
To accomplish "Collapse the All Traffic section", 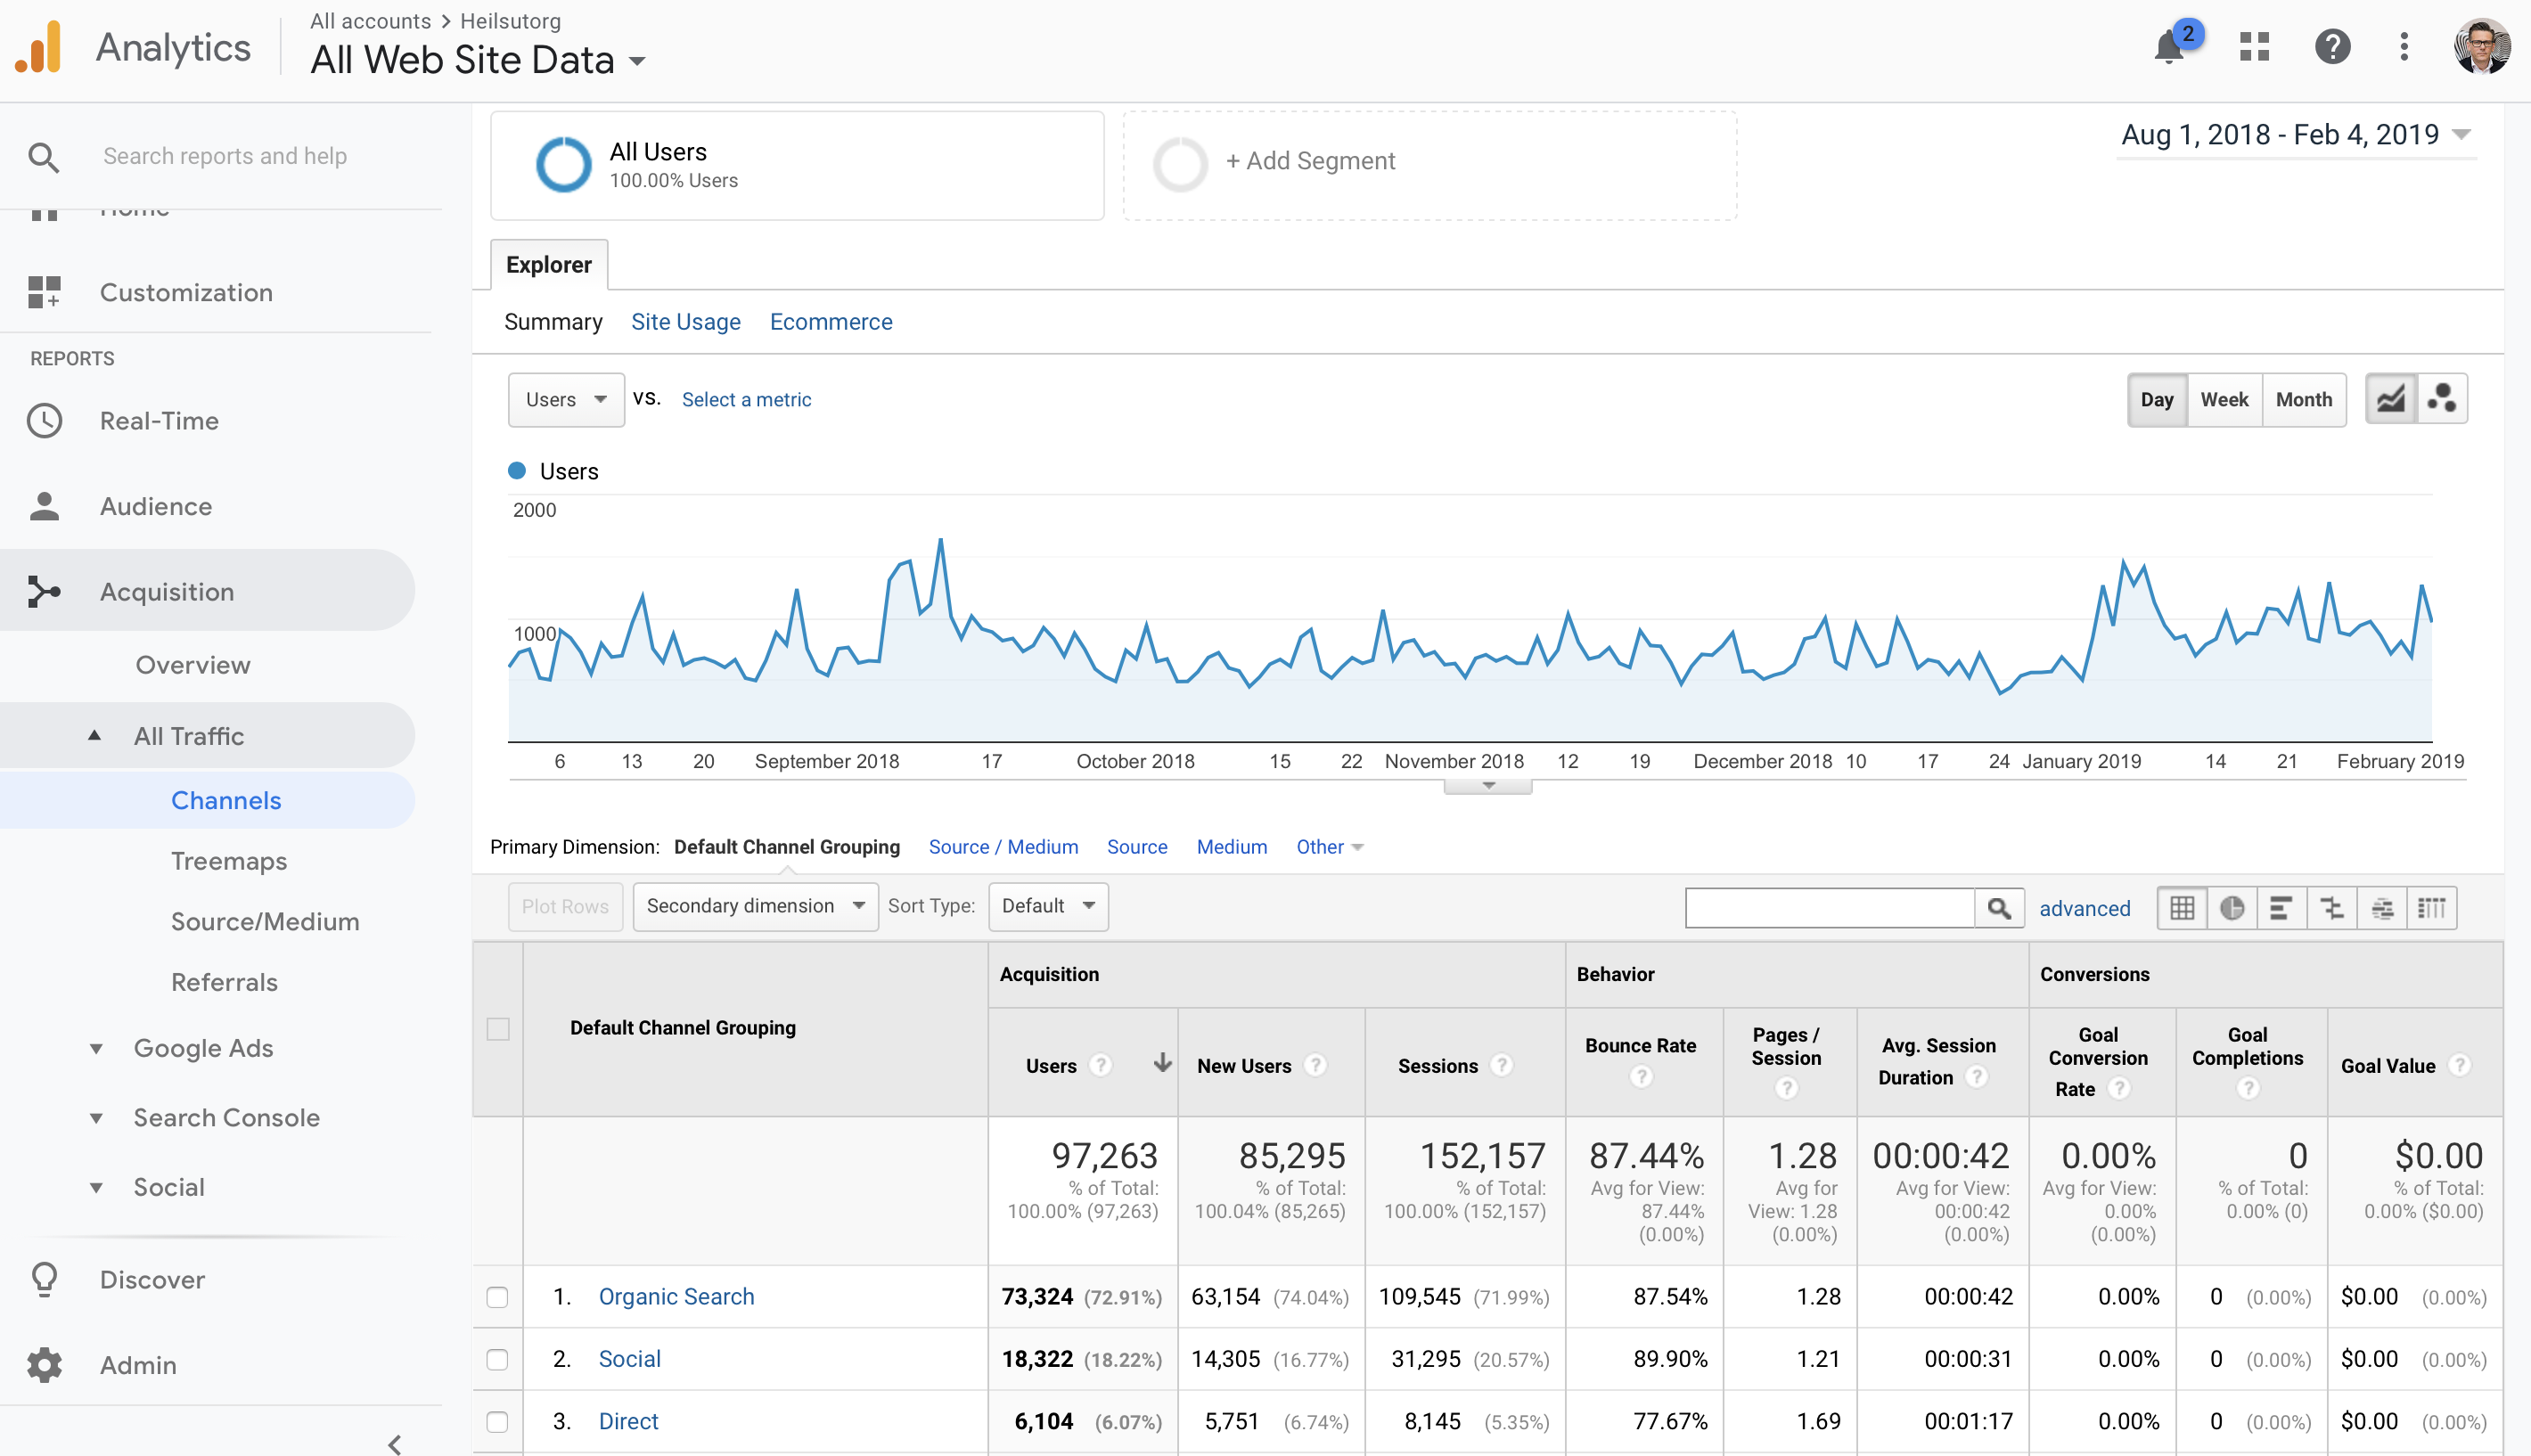I will click(x=94, y=735).
